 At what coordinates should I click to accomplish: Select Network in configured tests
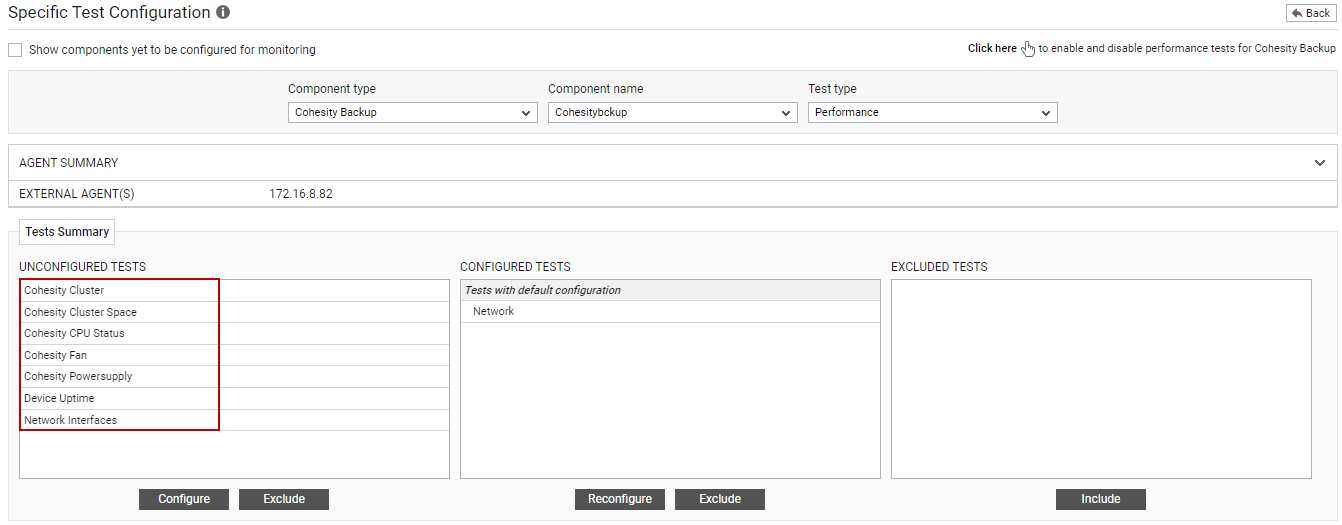pos(670,312)
